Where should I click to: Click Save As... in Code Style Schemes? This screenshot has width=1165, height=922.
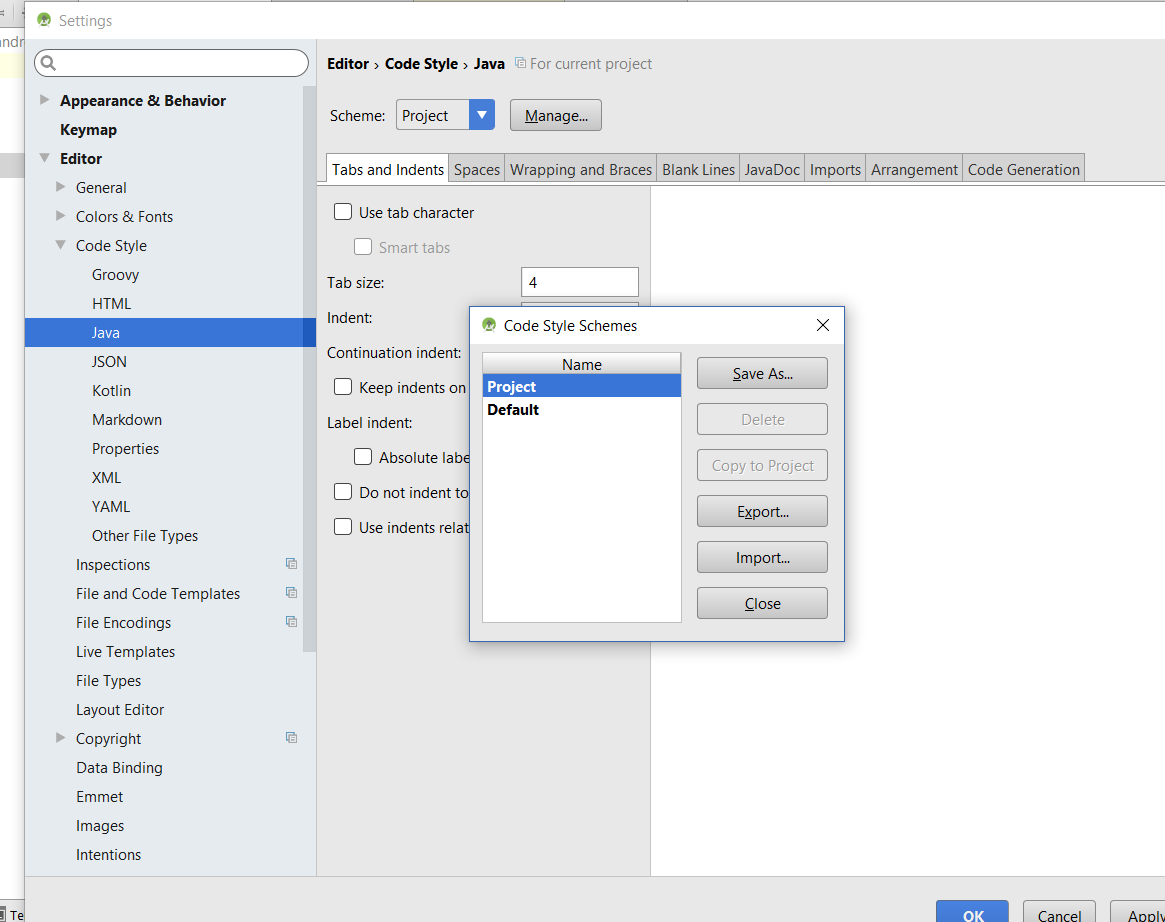pos(762,373)
